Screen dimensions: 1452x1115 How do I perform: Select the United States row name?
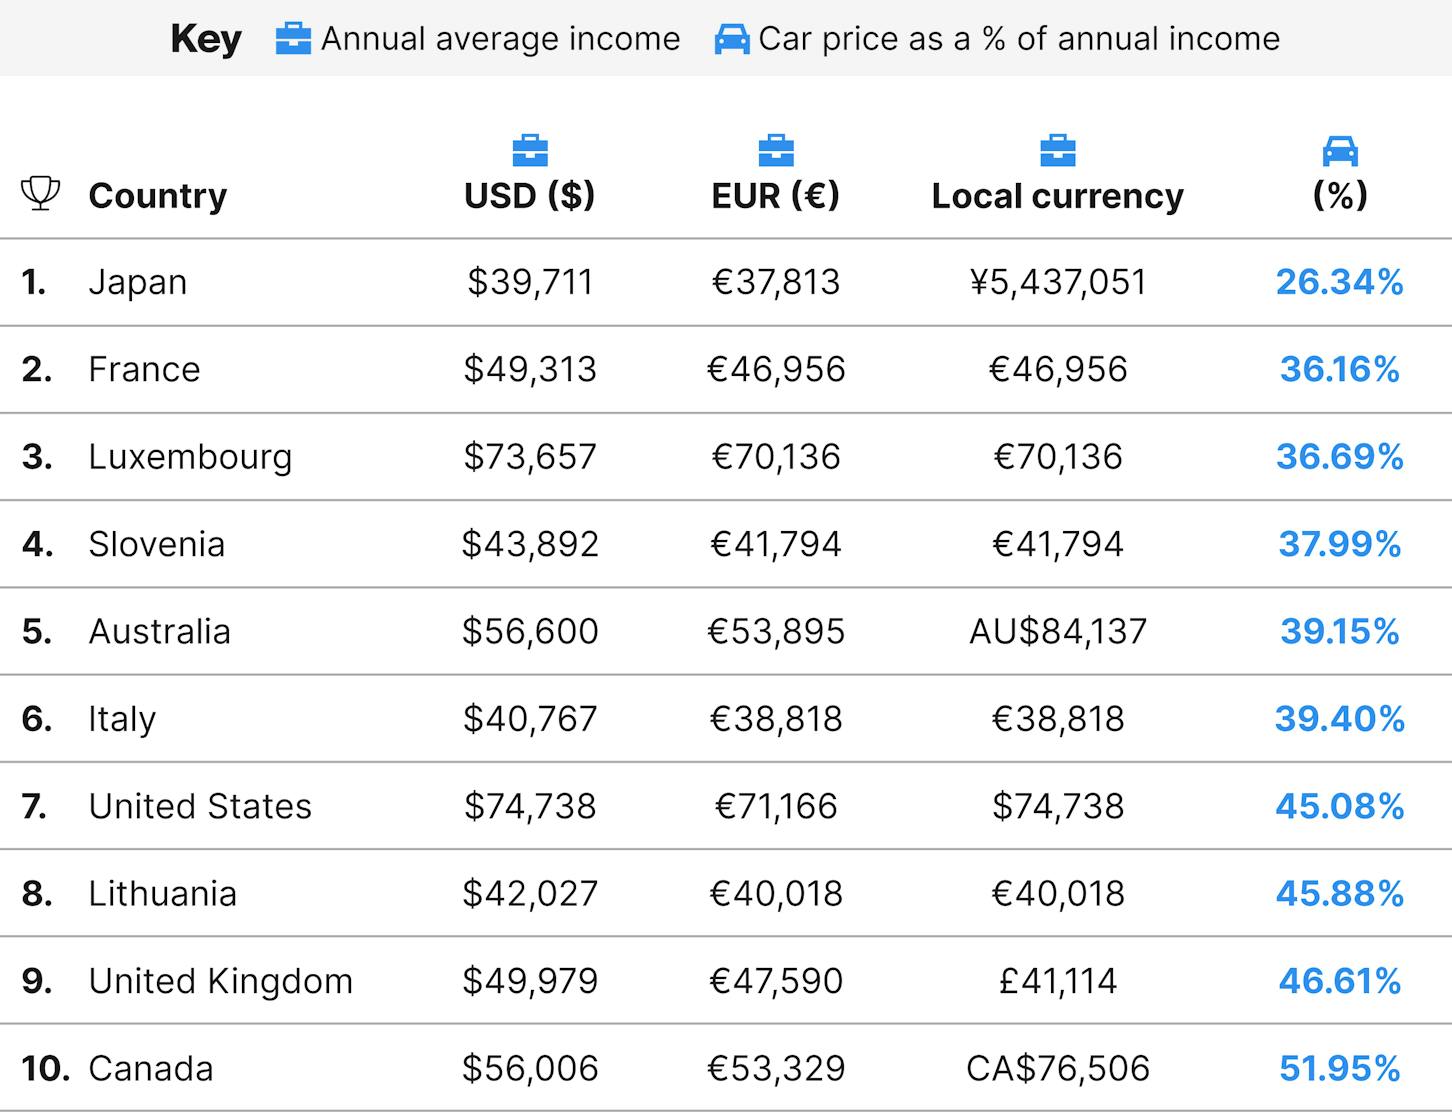[x=200, y=806]
